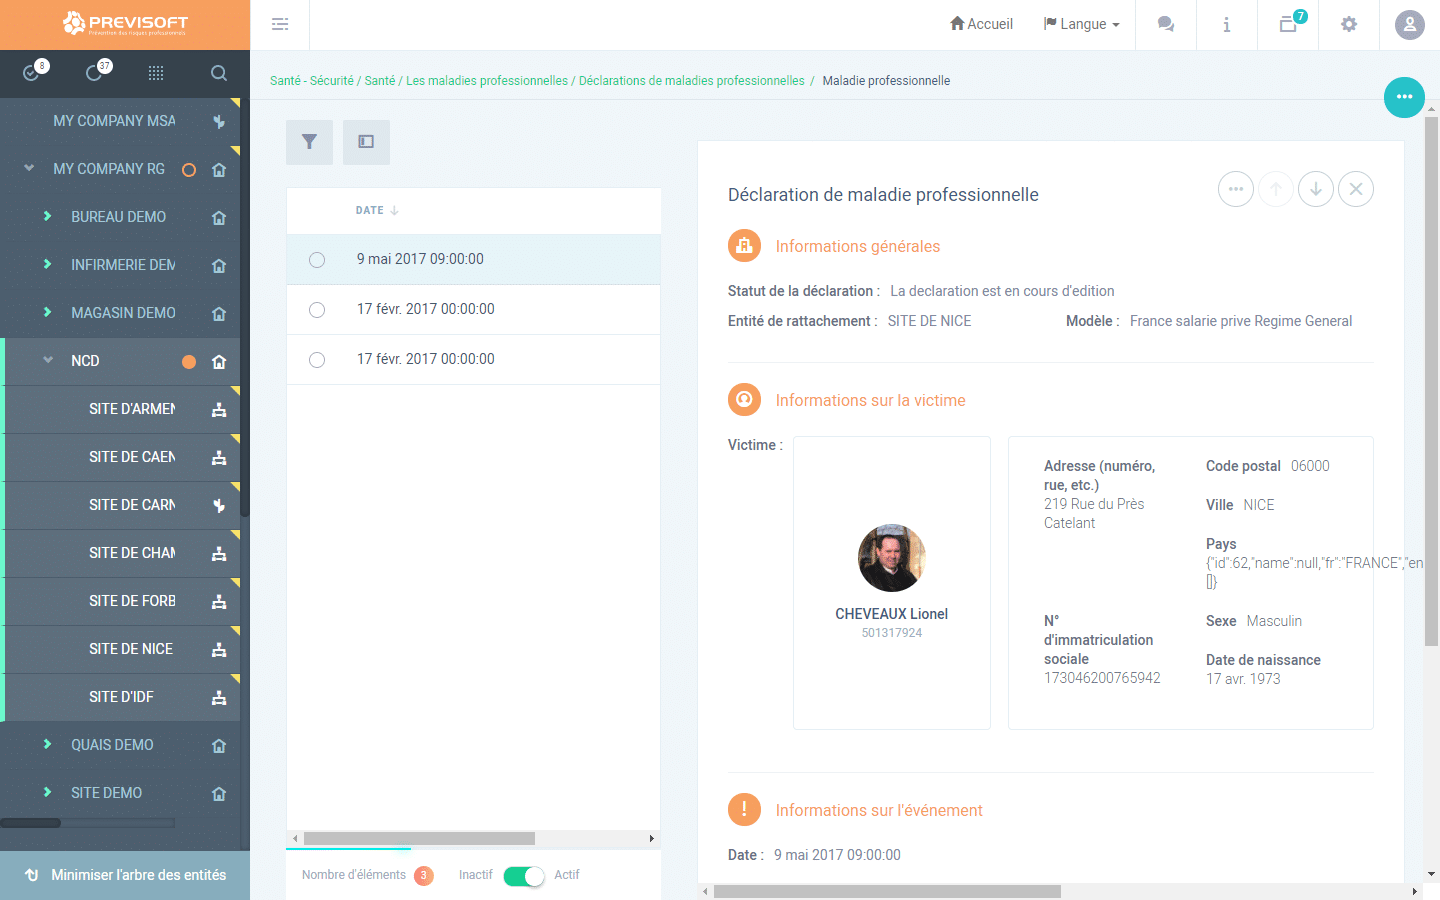This screenshot has height=900, width=1440.
Task: Go to Accueil home page
Action: (x=981, y=24)
